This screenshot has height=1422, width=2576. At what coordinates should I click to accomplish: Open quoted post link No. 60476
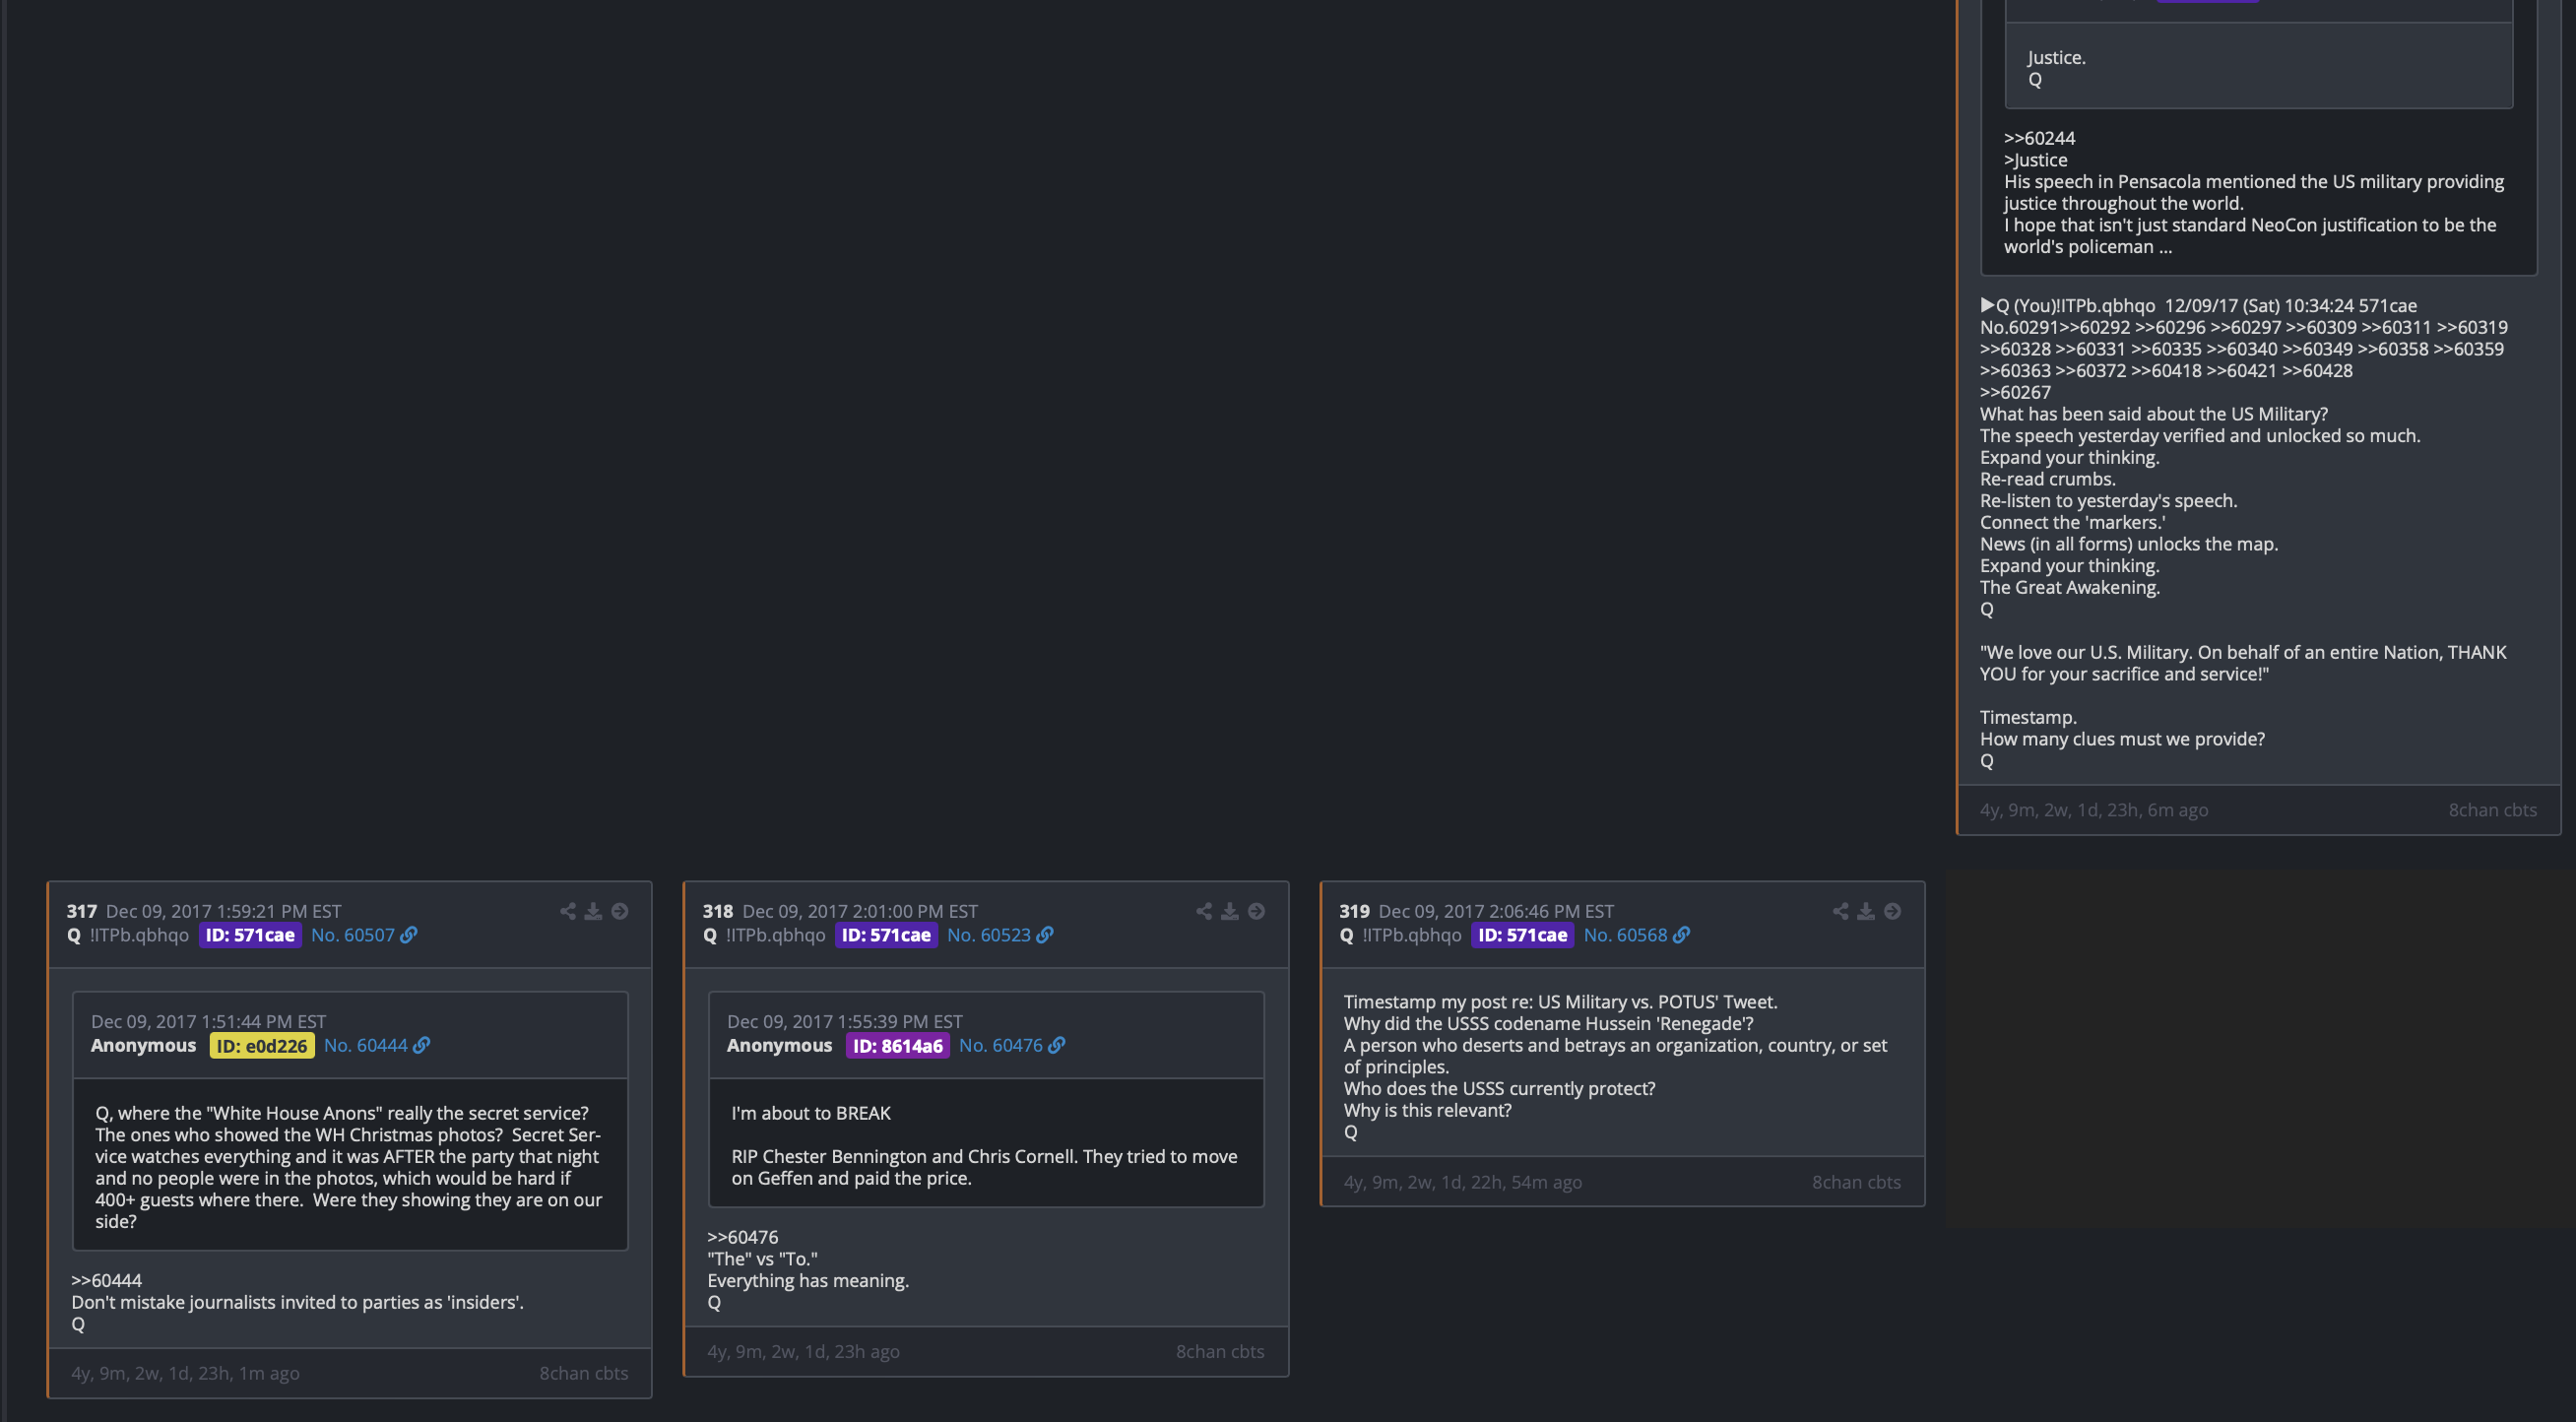tap(1001, 1045)
